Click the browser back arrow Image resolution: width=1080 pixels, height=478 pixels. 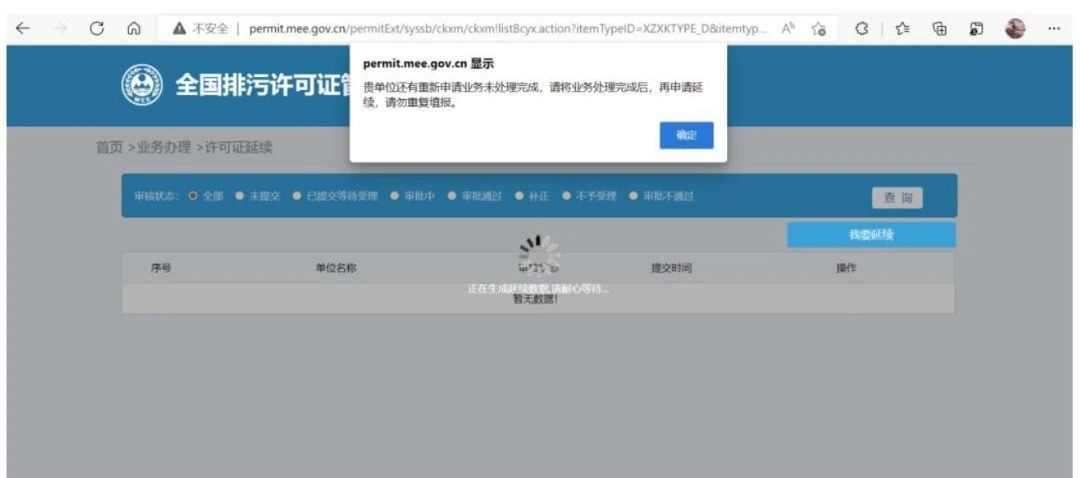(x=22, y=29)
